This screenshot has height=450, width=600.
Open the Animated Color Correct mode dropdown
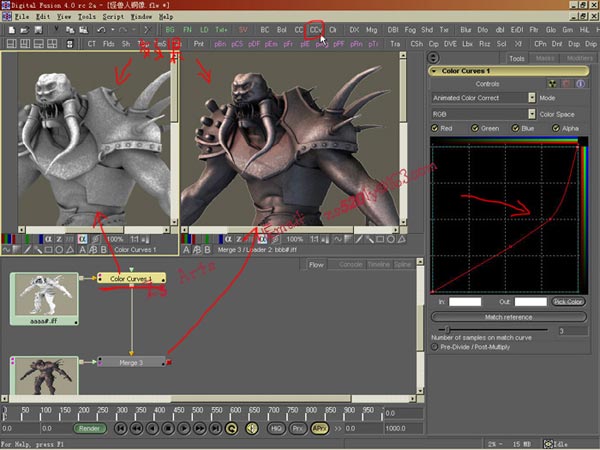coord(532,98)
